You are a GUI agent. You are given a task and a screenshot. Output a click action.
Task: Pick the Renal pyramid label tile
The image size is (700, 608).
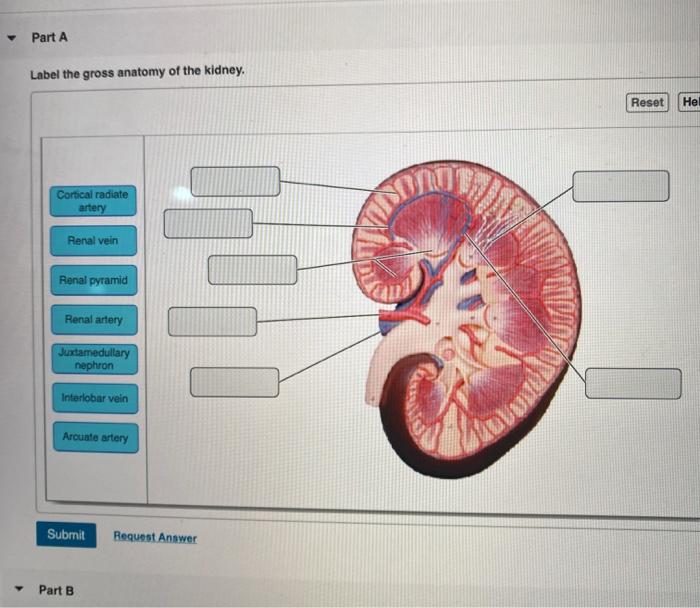pos(94,280)
